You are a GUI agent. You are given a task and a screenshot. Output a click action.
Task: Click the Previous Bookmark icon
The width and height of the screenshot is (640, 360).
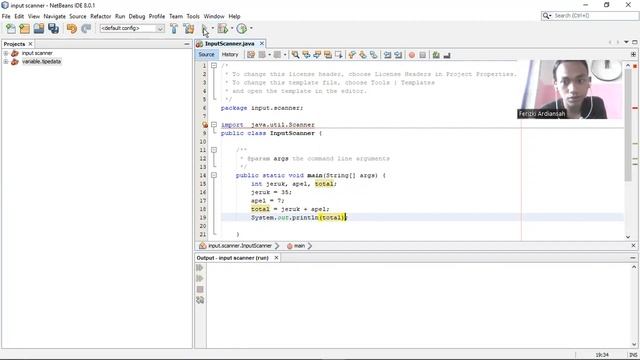click(x=352, y=55)
